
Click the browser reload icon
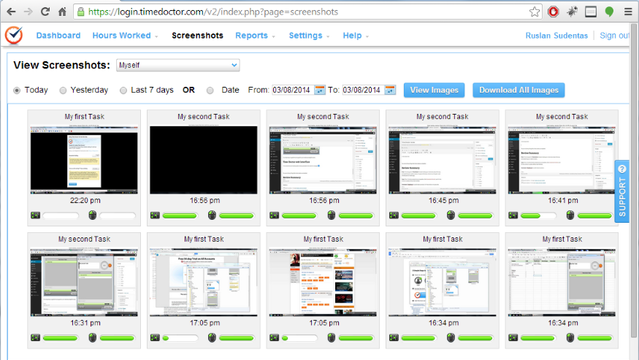click(x=45, y=12)
